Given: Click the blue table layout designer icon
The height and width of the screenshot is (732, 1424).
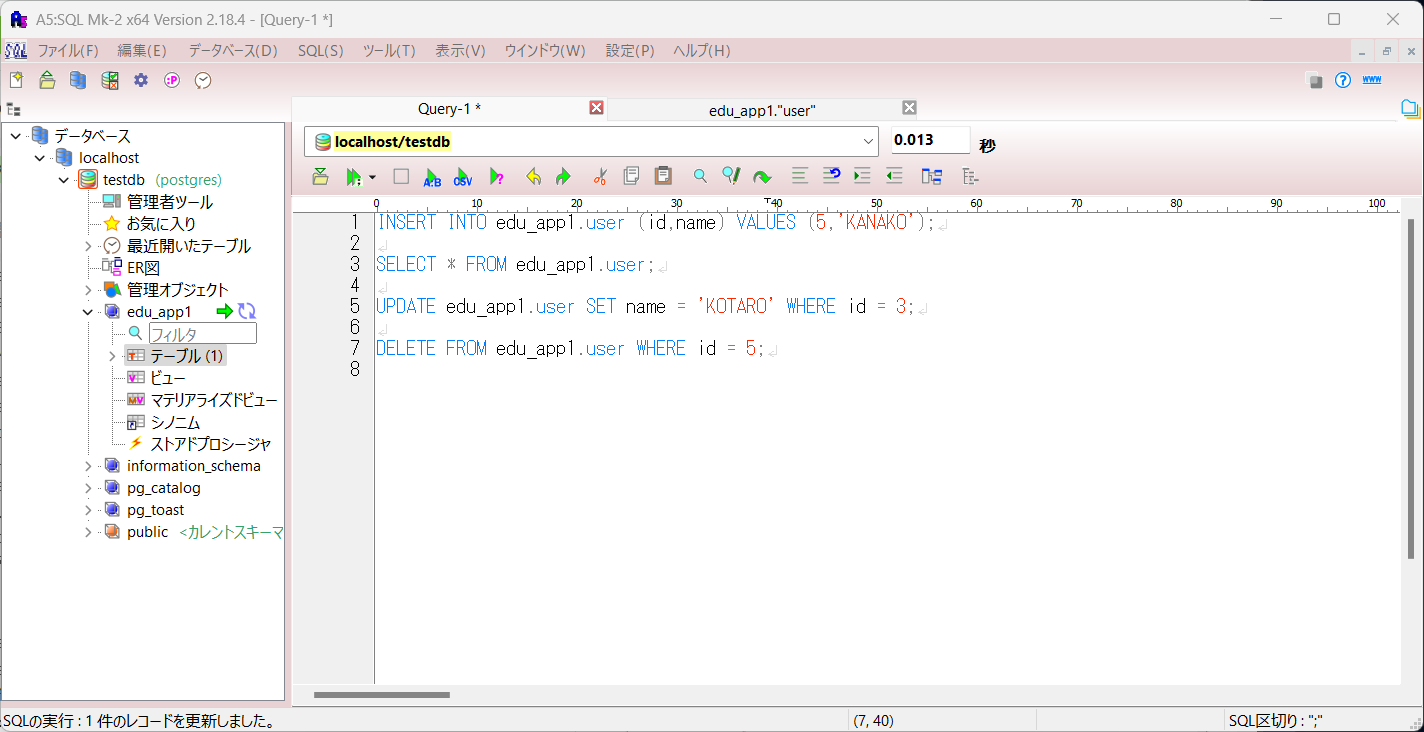Looking at the screenshot, I should pos(932,176).
